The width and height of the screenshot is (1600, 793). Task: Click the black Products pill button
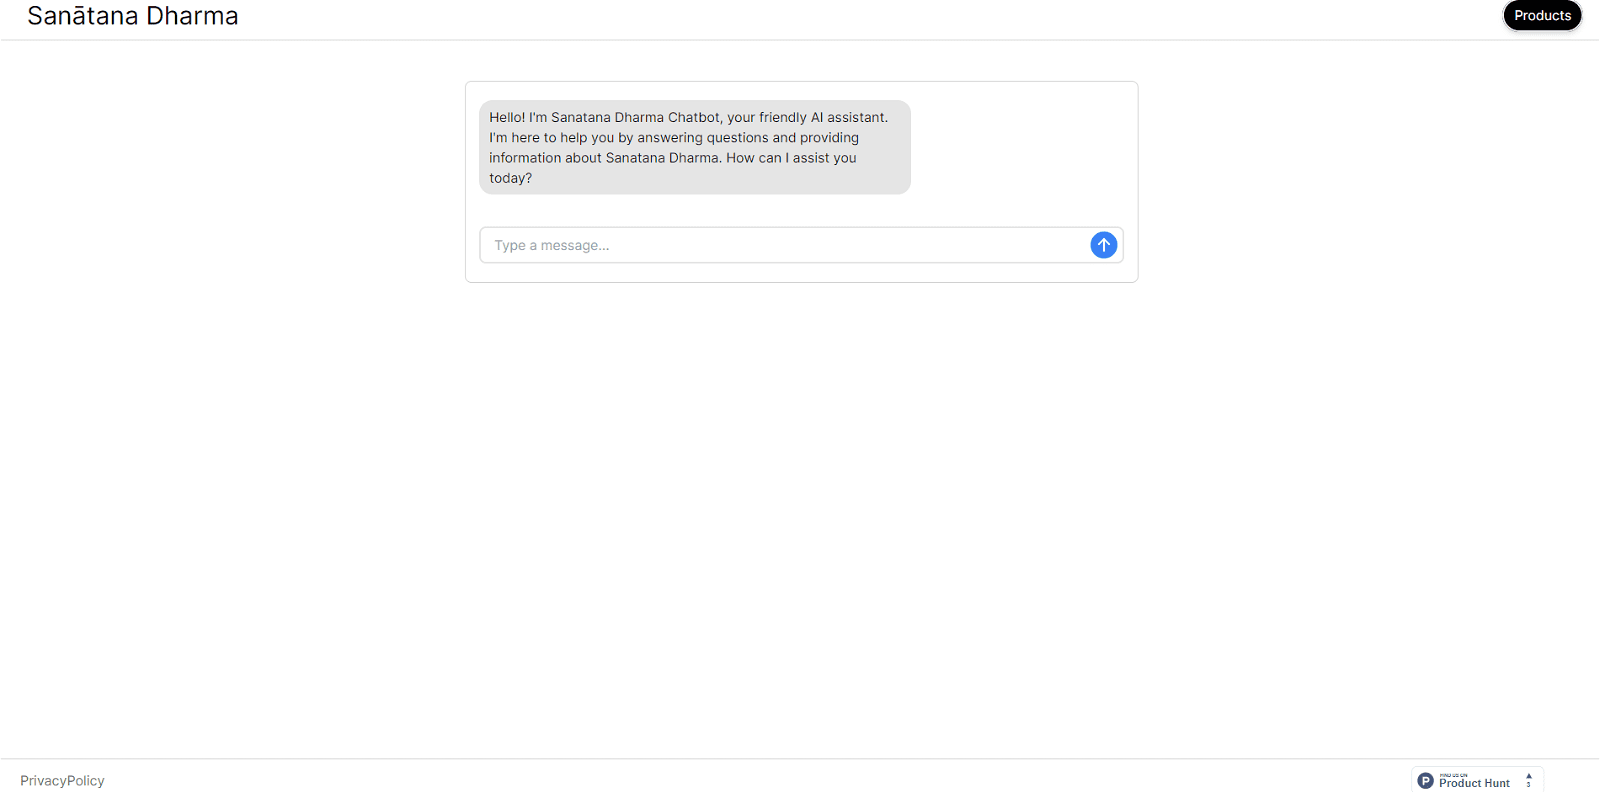click(x=1542, y=15)
